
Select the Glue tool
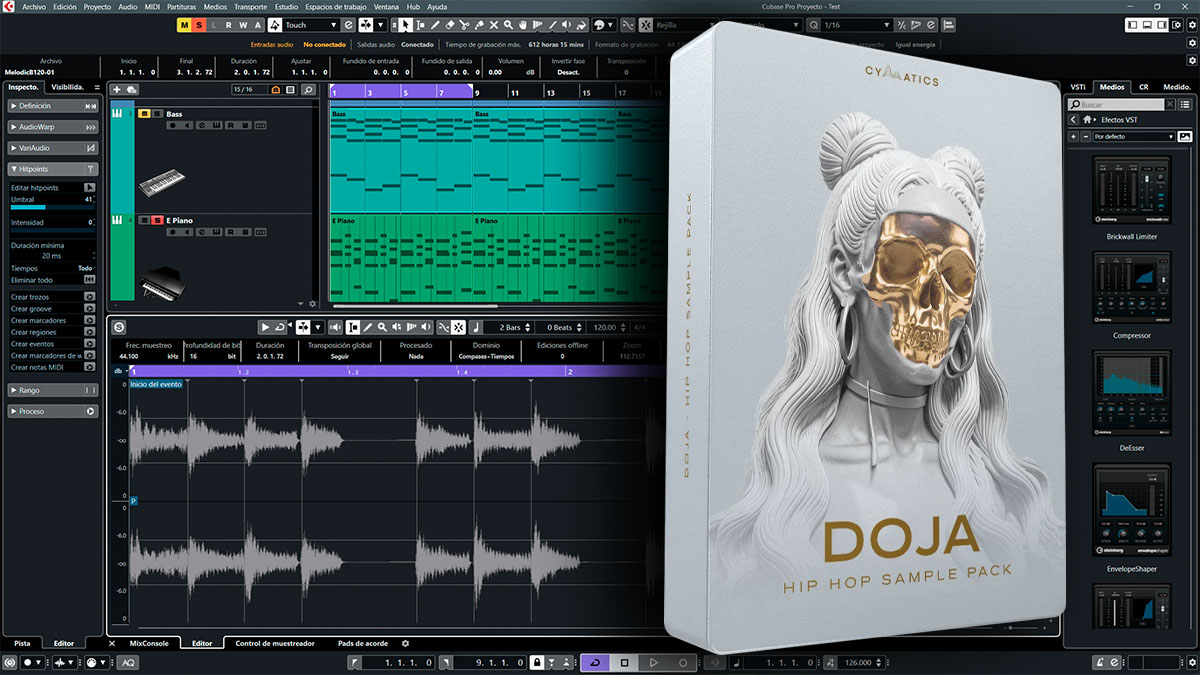tap(480, 24)
